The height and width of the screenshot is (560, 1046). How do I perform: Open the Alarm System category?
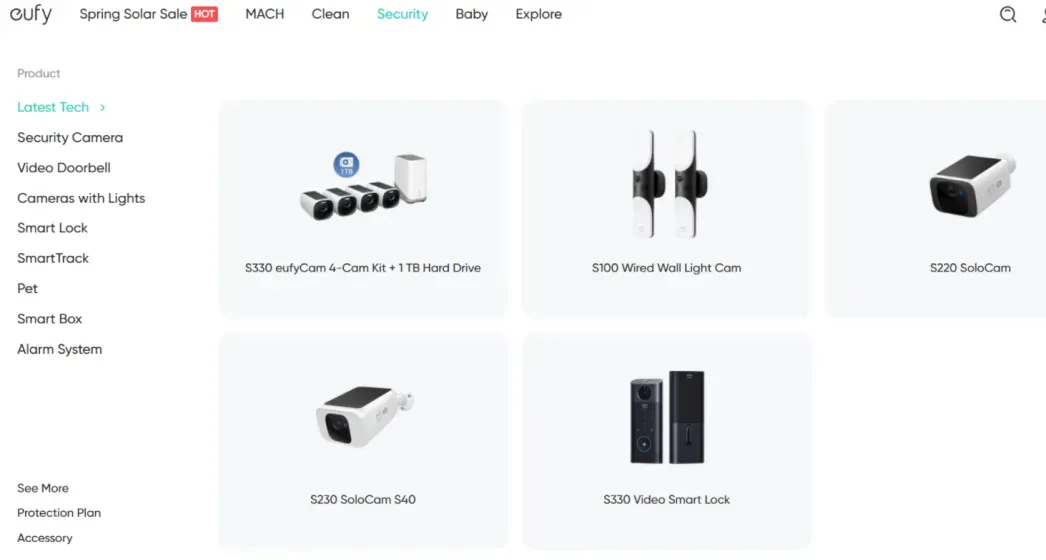(59, 349)
